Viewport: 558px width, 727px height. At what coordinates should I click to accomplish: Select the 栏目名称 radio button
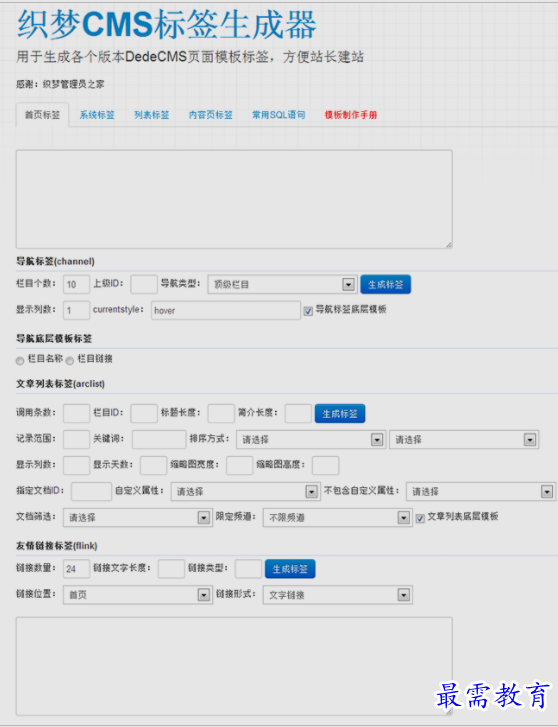(20, 360)
